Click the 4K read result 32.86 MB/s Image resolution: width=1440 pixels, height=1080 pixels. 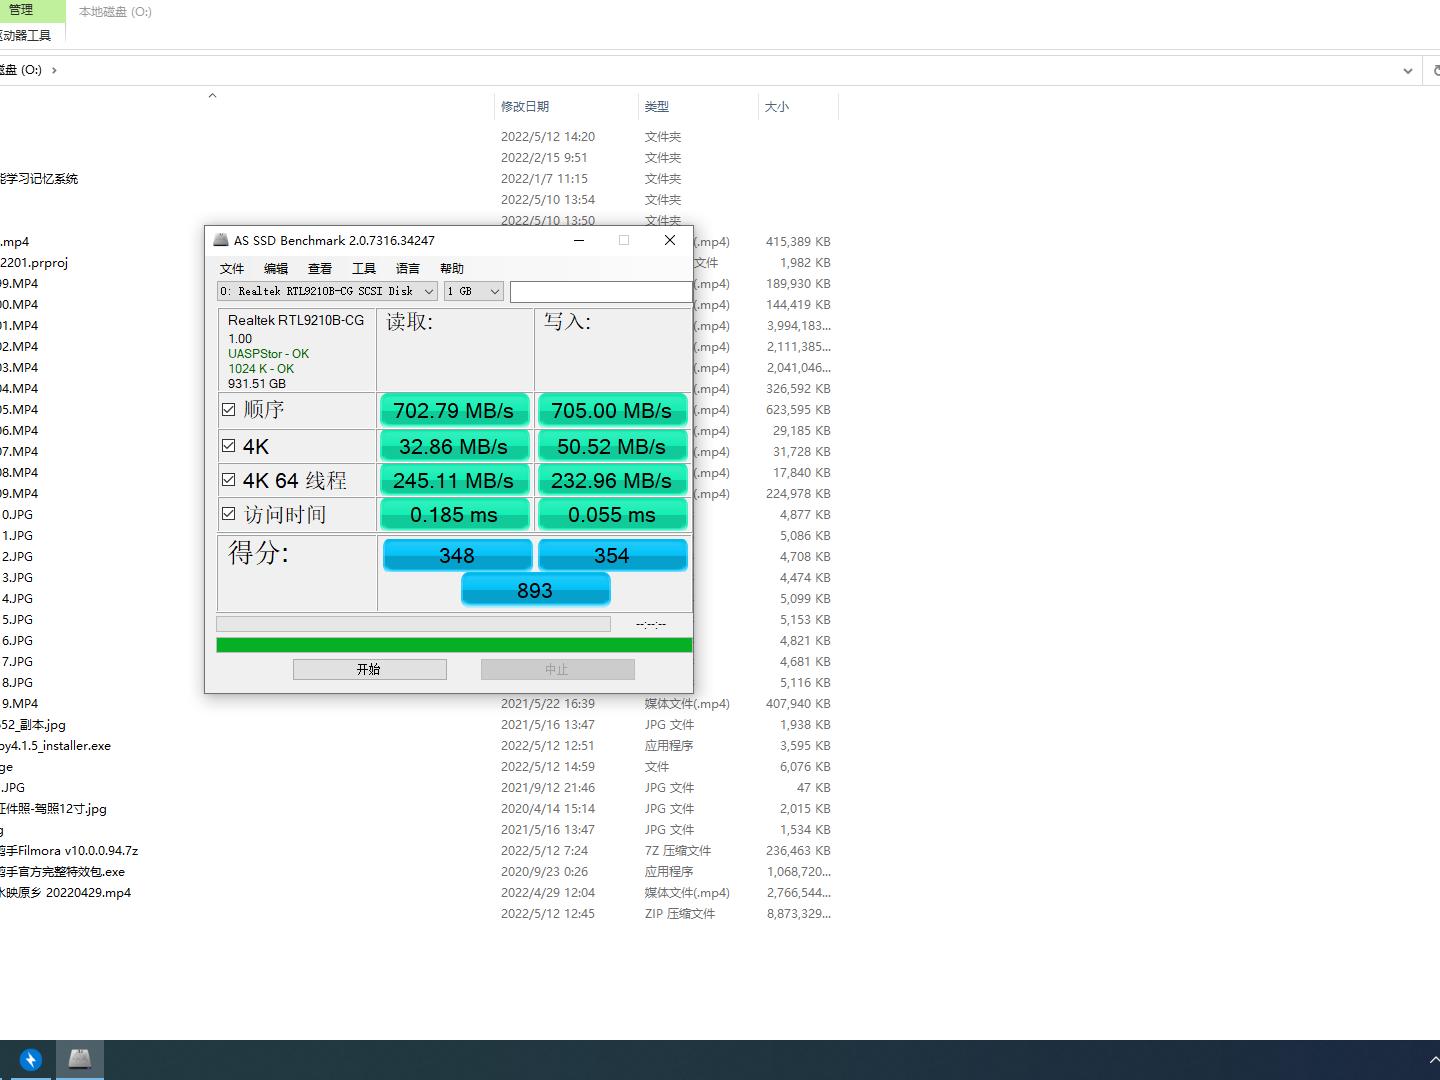point(454,446)
